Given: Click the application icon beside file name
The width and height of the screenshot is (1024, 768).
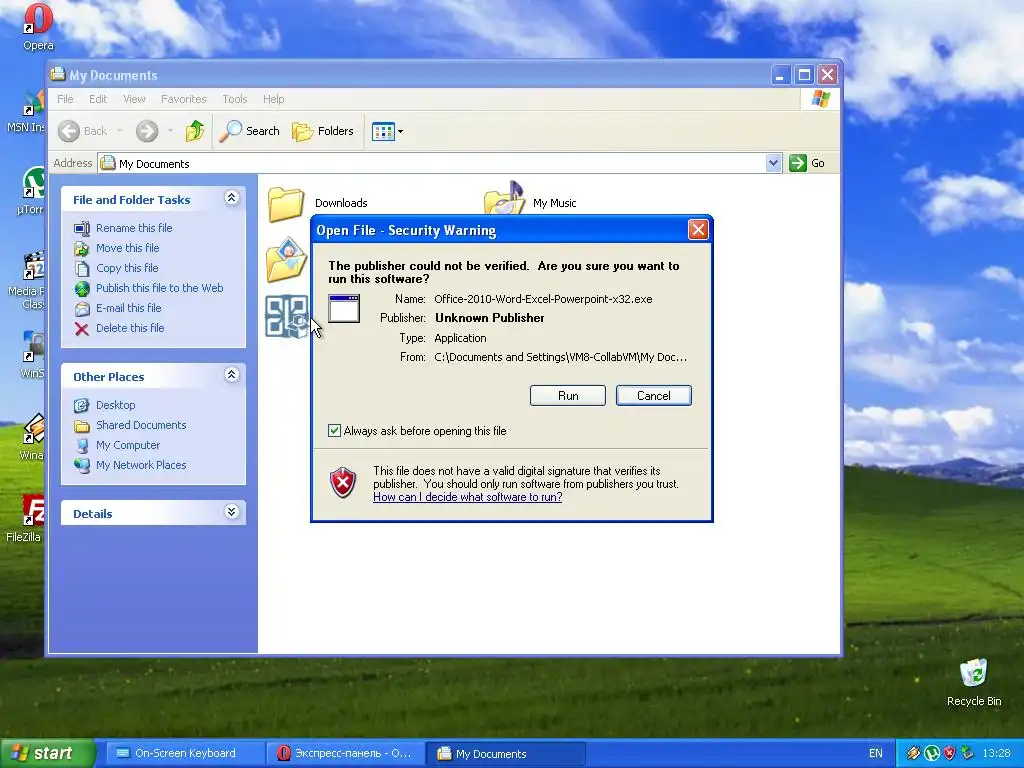Looking at the screenshot, I should coord(344,309).
